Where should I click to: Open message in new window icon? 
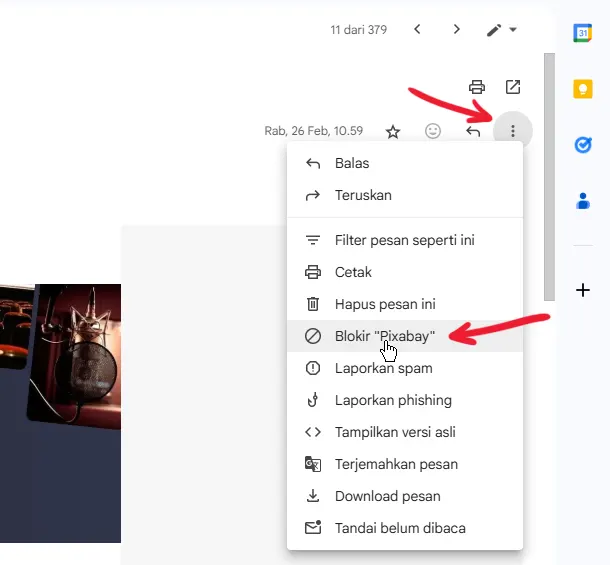513,87
